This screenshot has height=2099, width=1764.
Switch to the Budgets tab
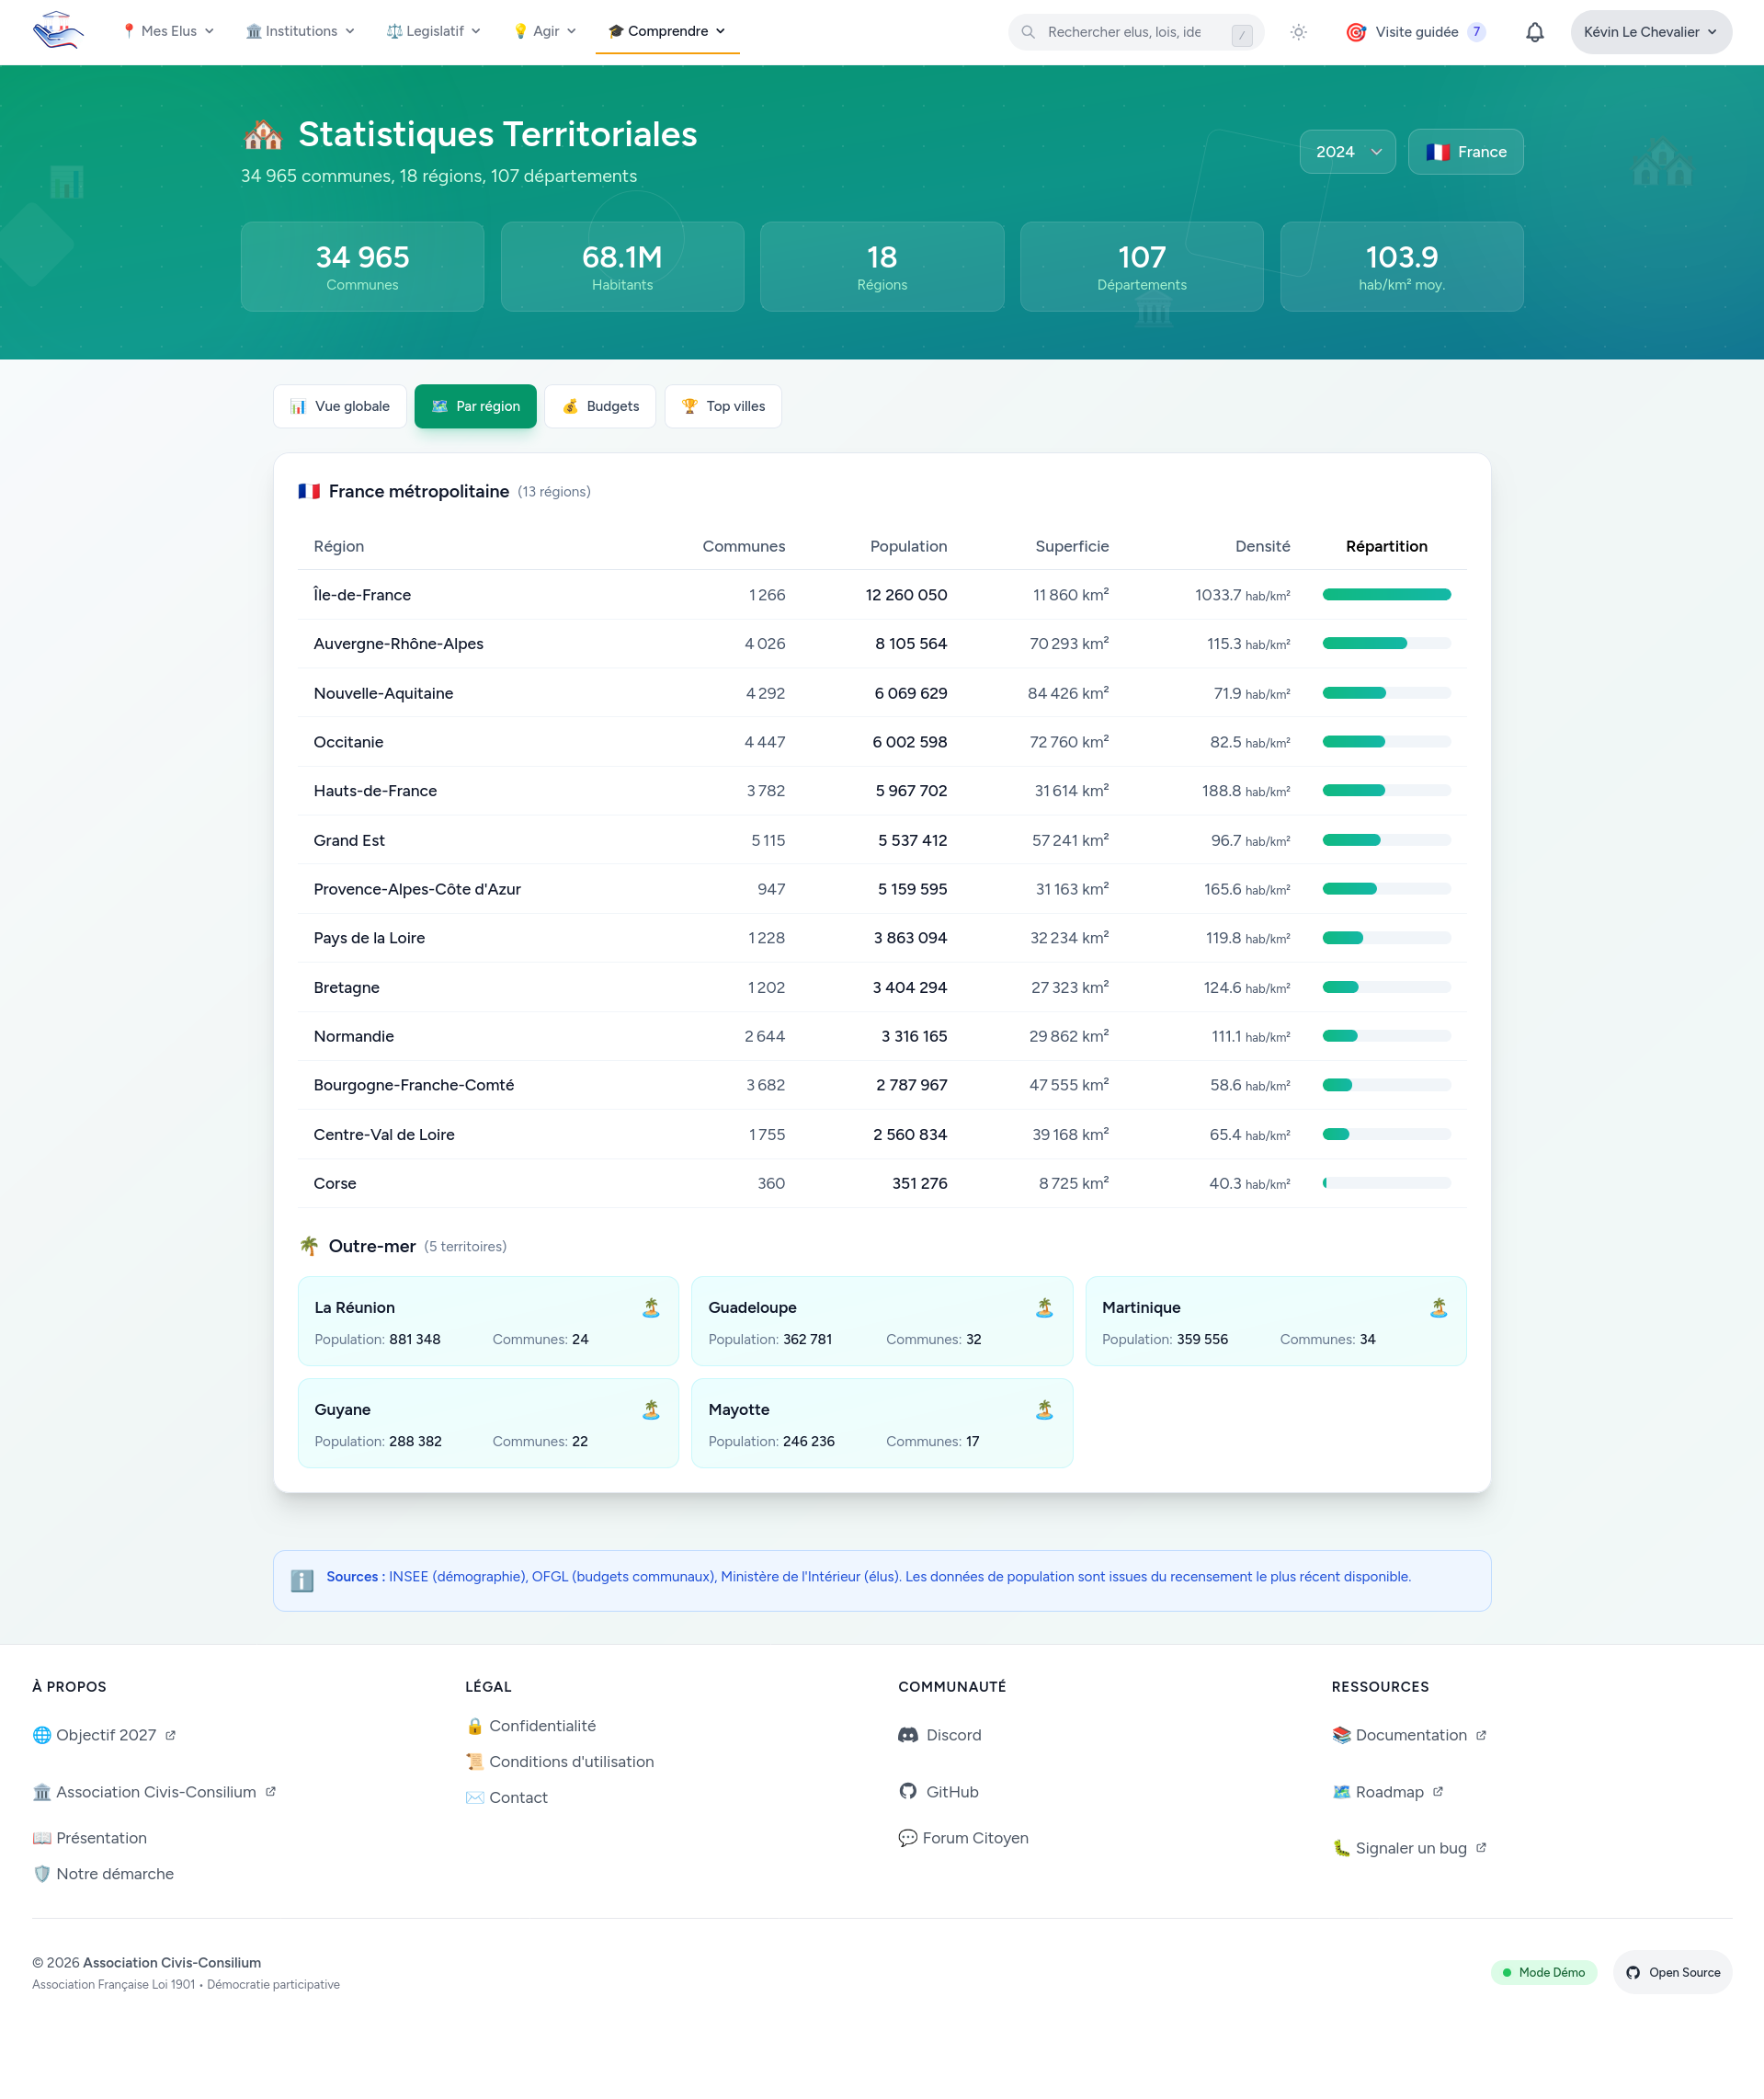pyautogui.click(x=600, y=406)
